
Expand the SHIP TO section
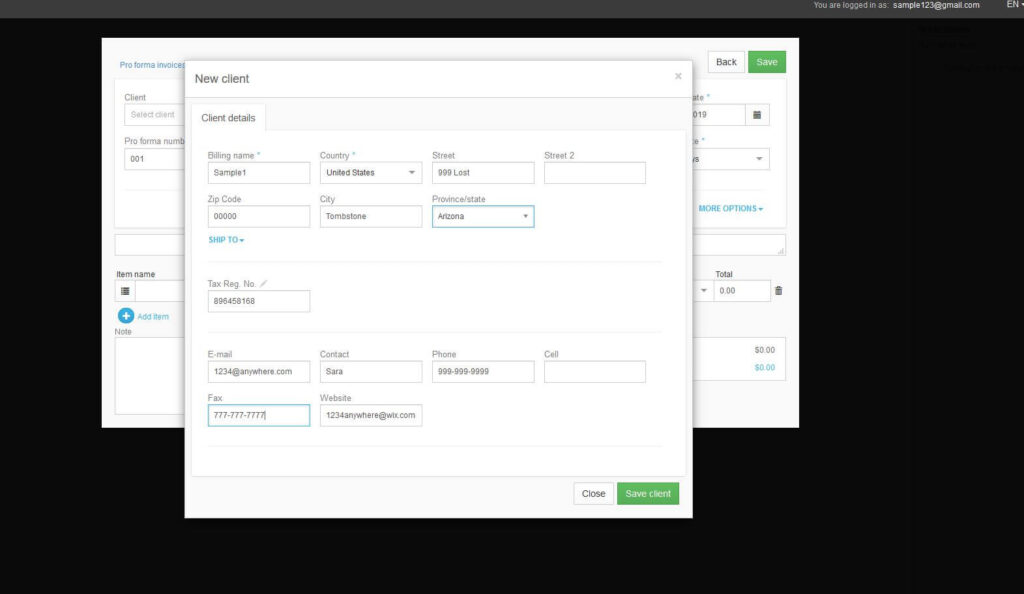coord(226,240)
